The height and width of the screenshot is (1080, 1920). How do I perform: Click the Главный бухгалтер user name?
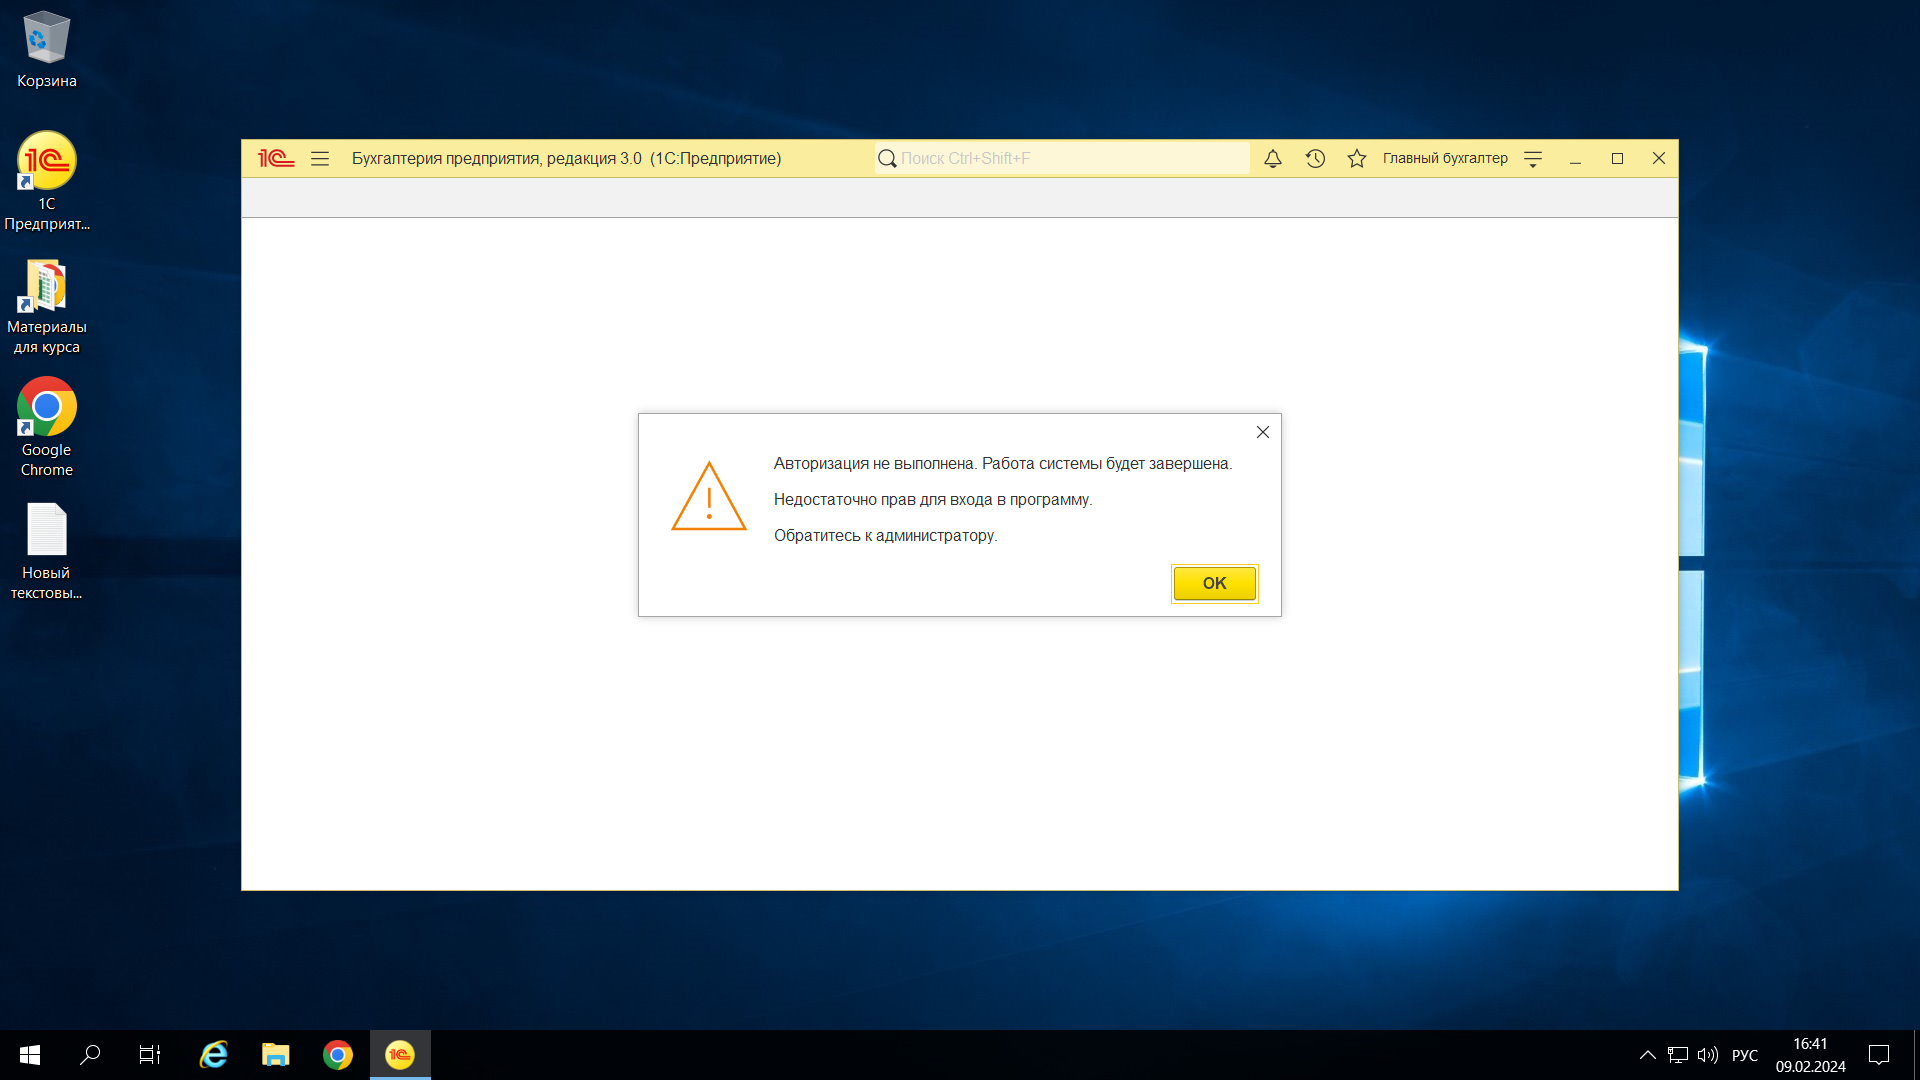click(x=1445, y=159)
